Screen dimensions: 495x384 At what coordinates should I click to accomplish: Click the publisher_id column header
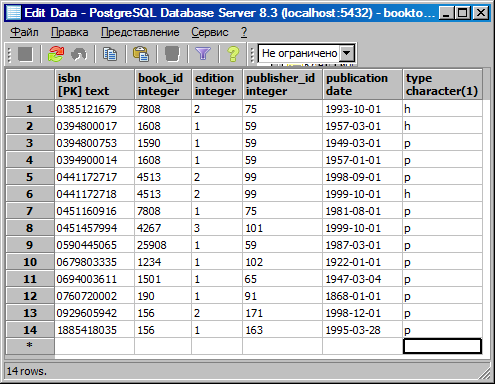283,84
